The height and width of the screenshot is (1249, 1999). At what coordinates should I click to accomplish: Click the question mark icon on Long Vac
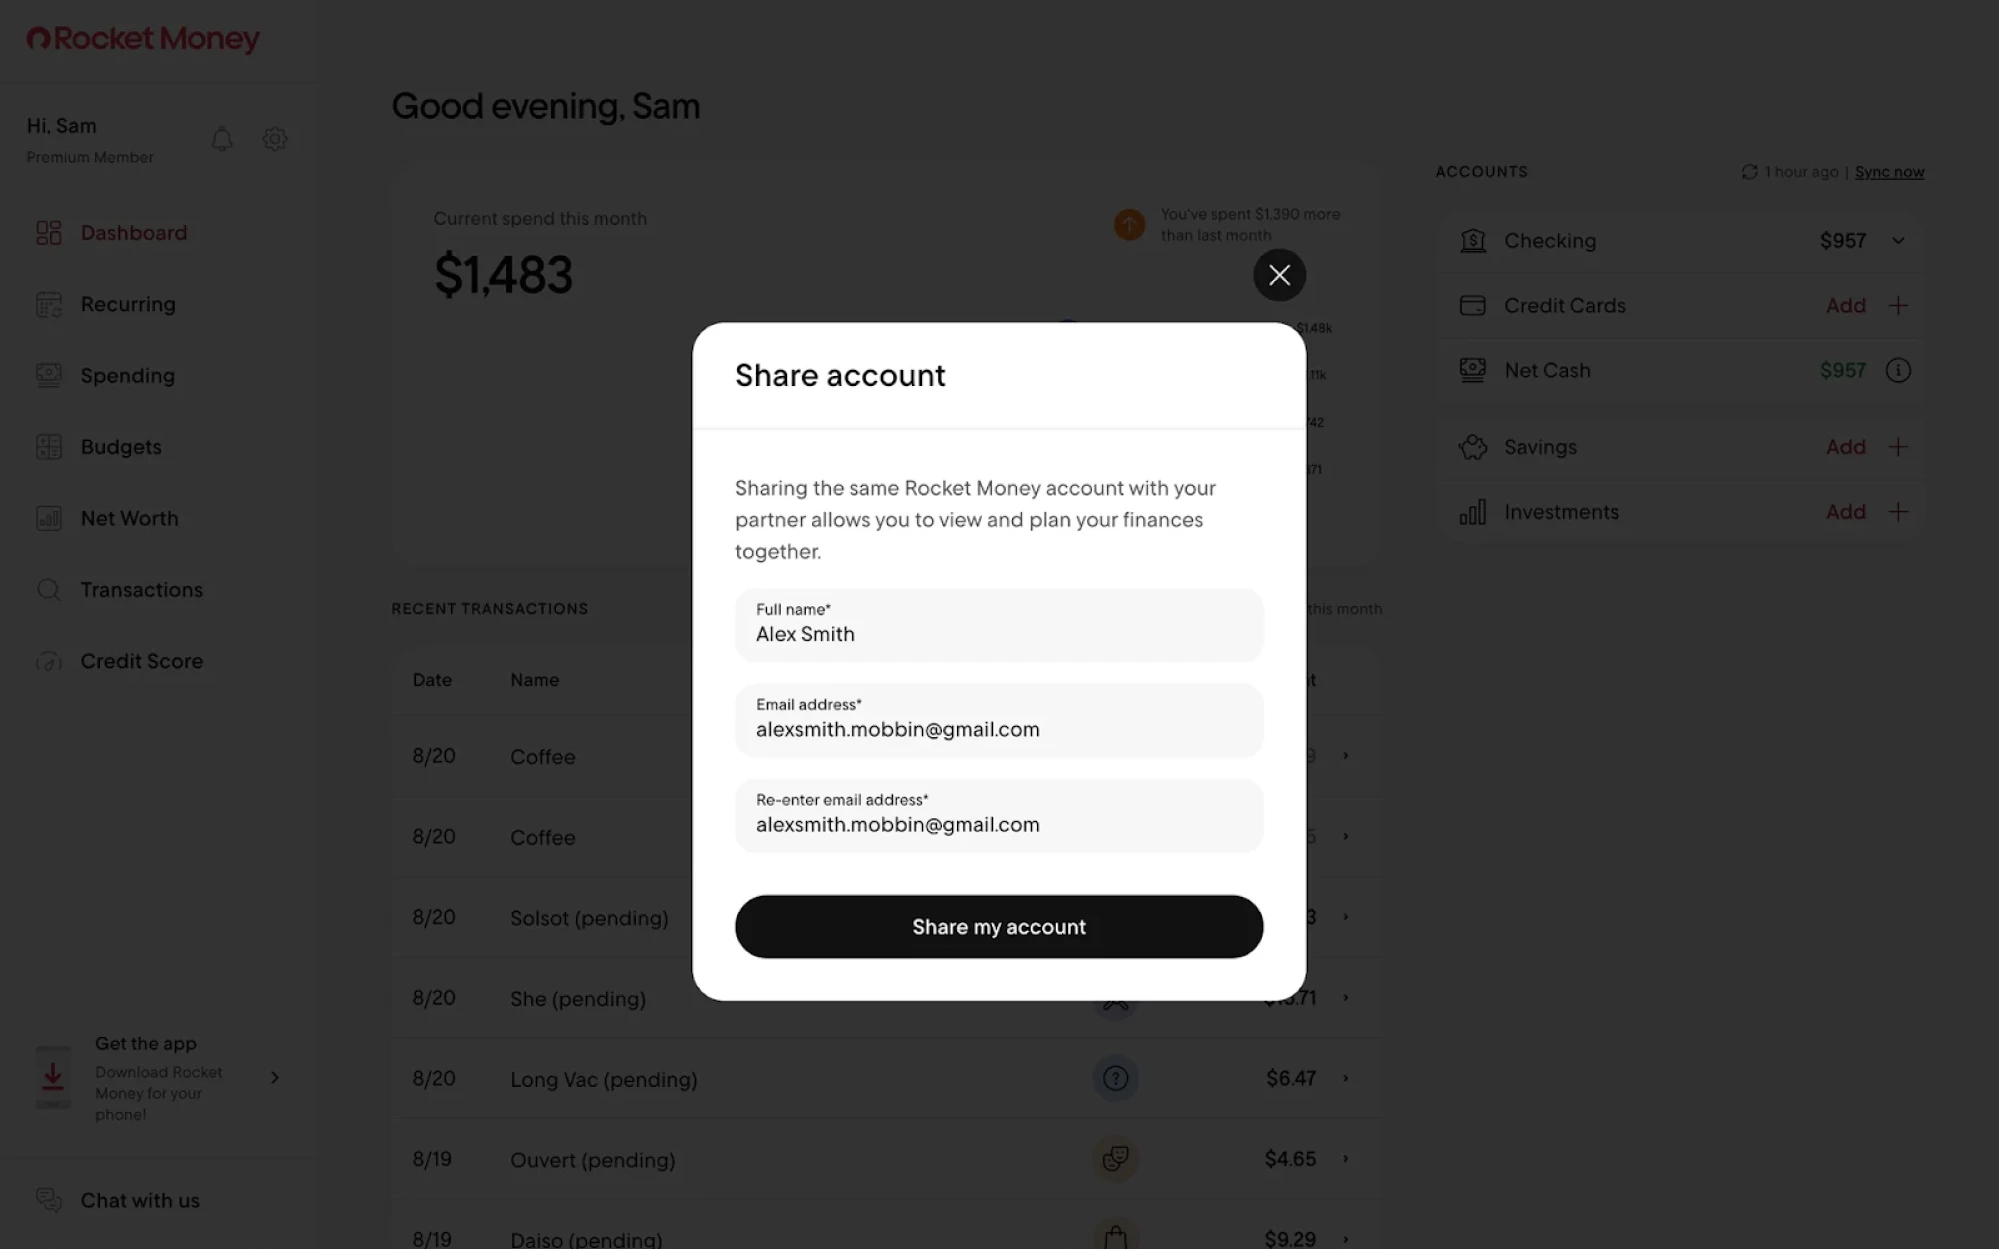pyautogui.click(x=1115, y=1078)
